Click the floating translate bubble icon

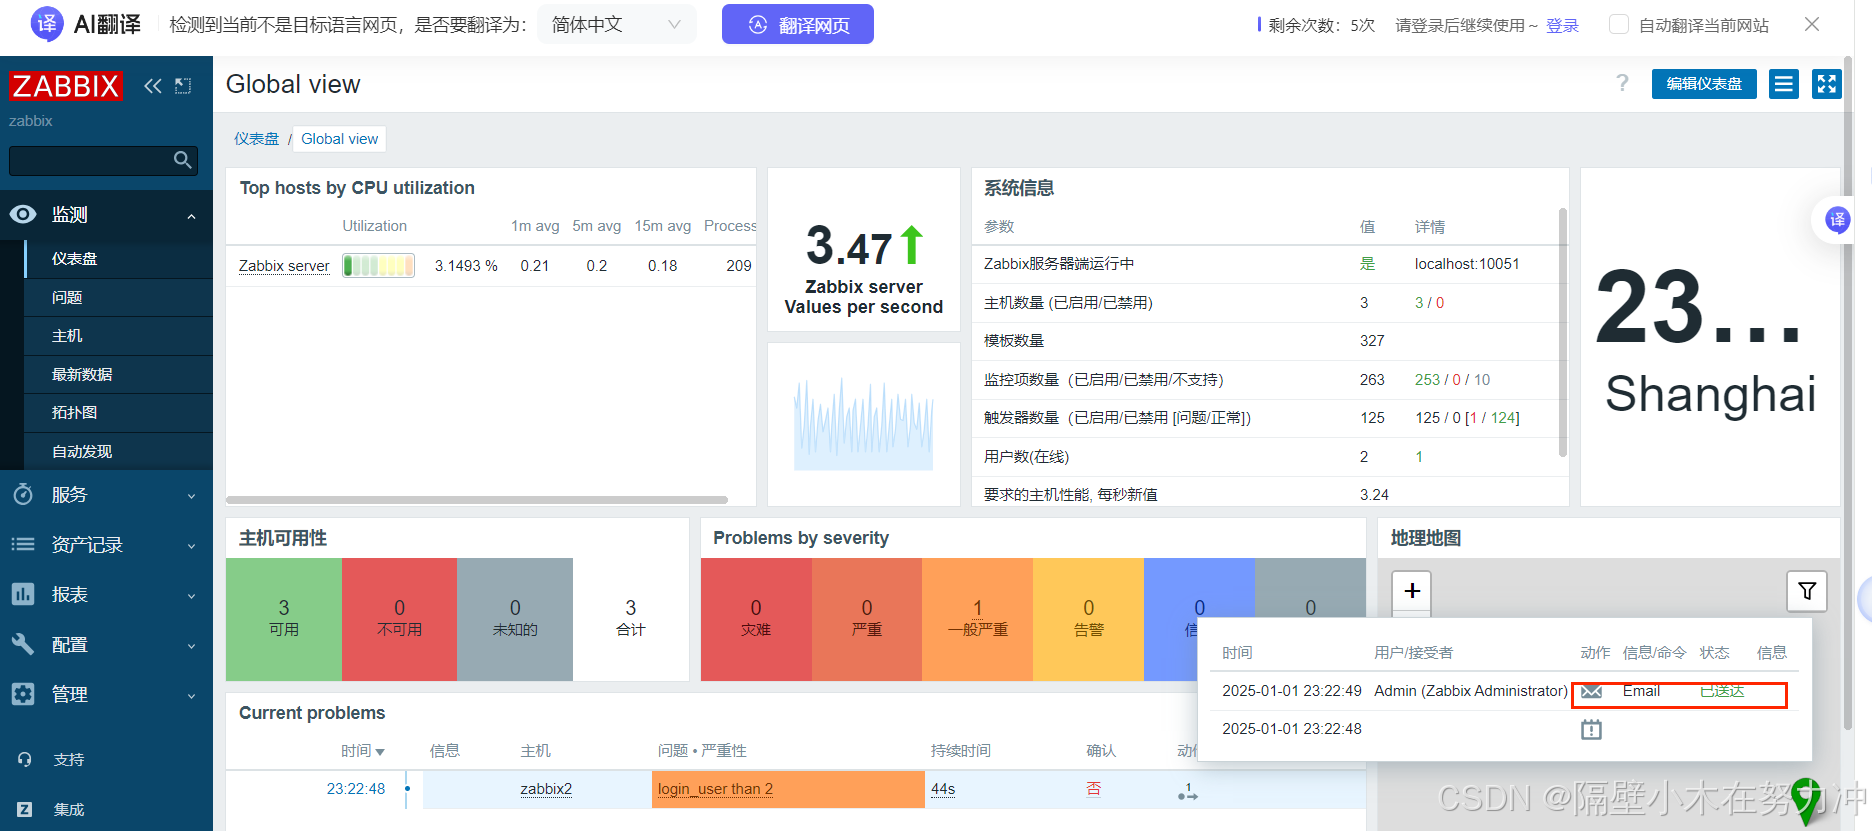(1838, 220)
